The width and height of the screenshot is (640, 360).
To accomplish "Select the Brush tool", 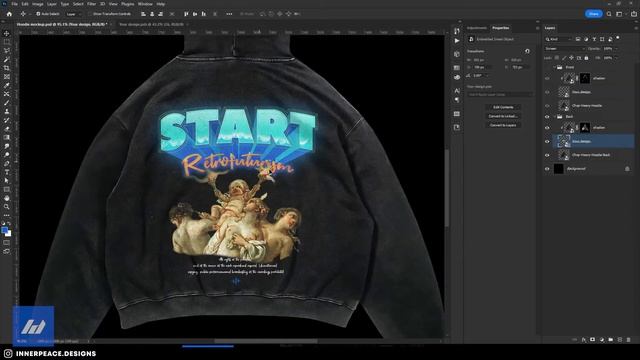I will [7, 102].
